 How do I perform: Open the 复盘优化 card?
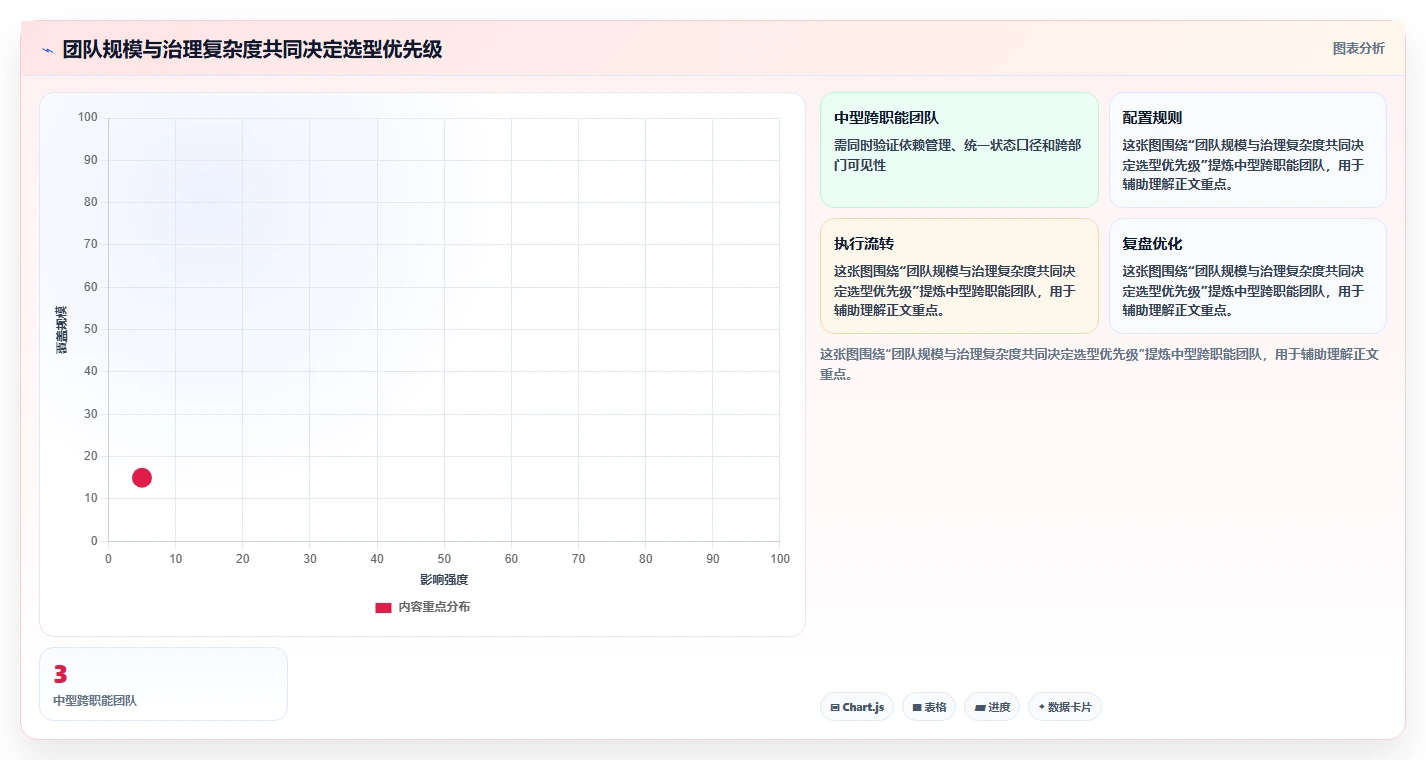point(1248,276)
